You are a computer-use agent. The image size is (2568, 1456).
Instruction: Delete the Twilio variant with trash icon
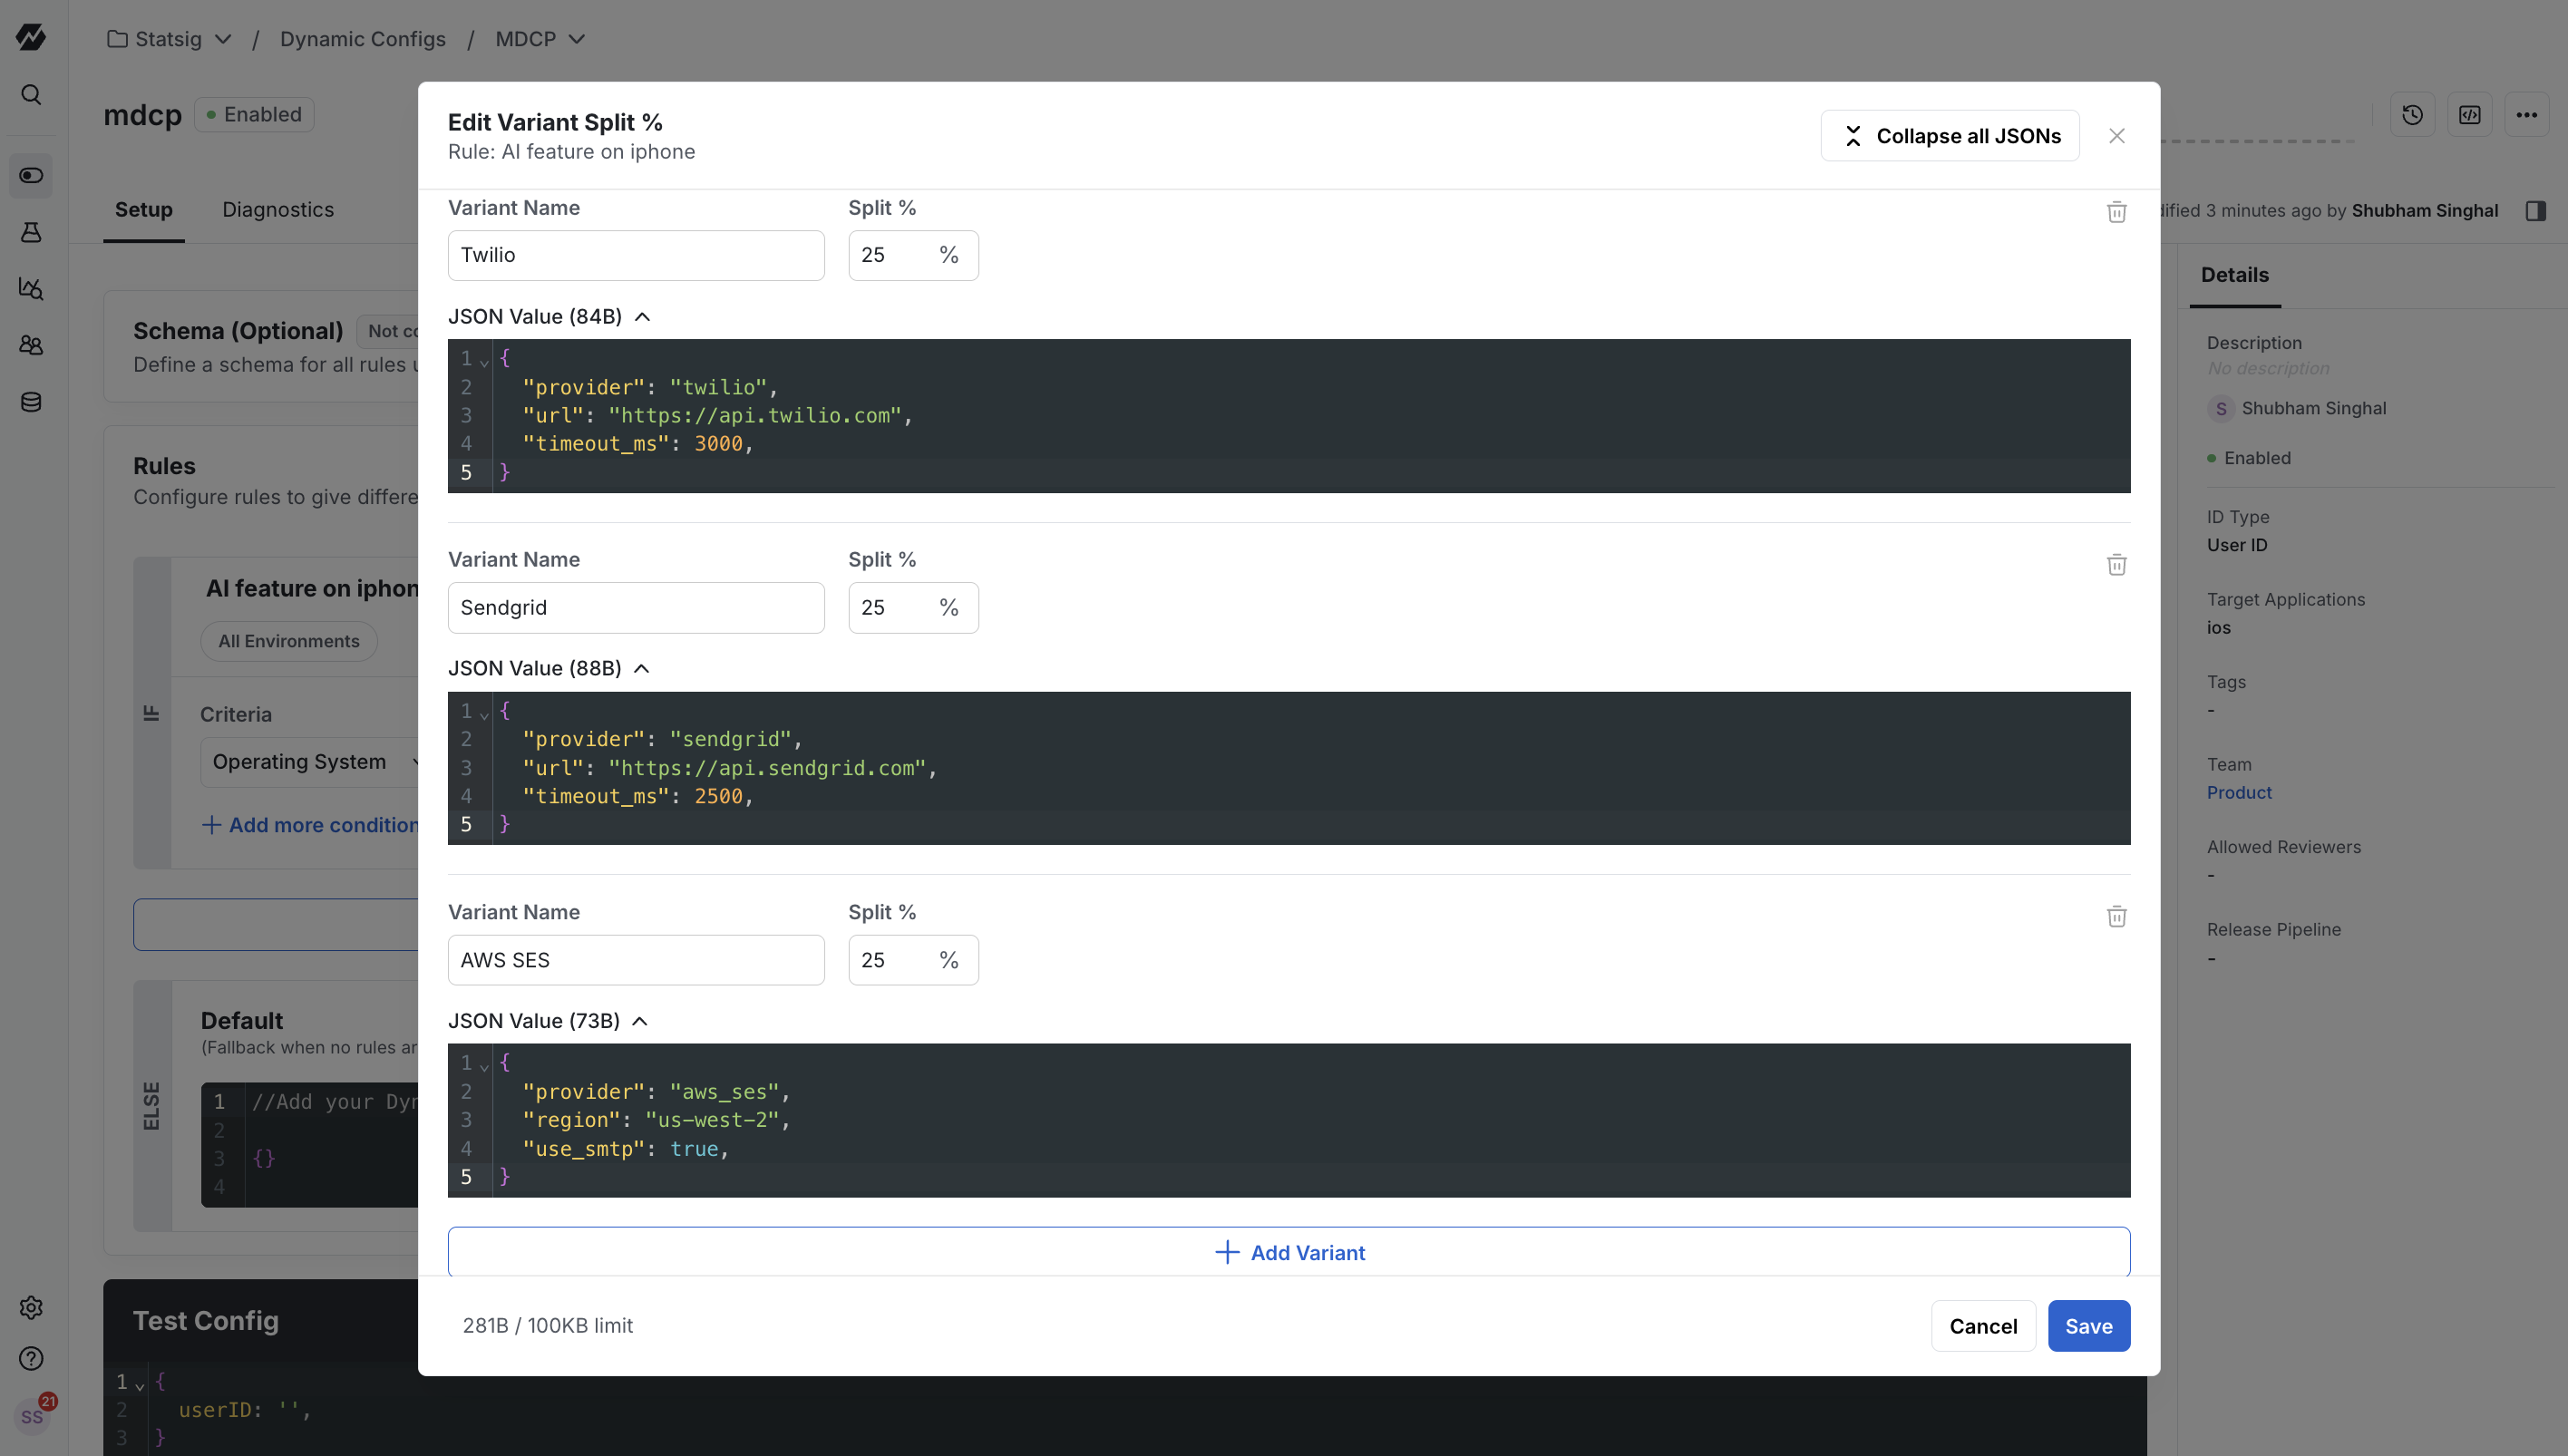(x=2116, y=212)
